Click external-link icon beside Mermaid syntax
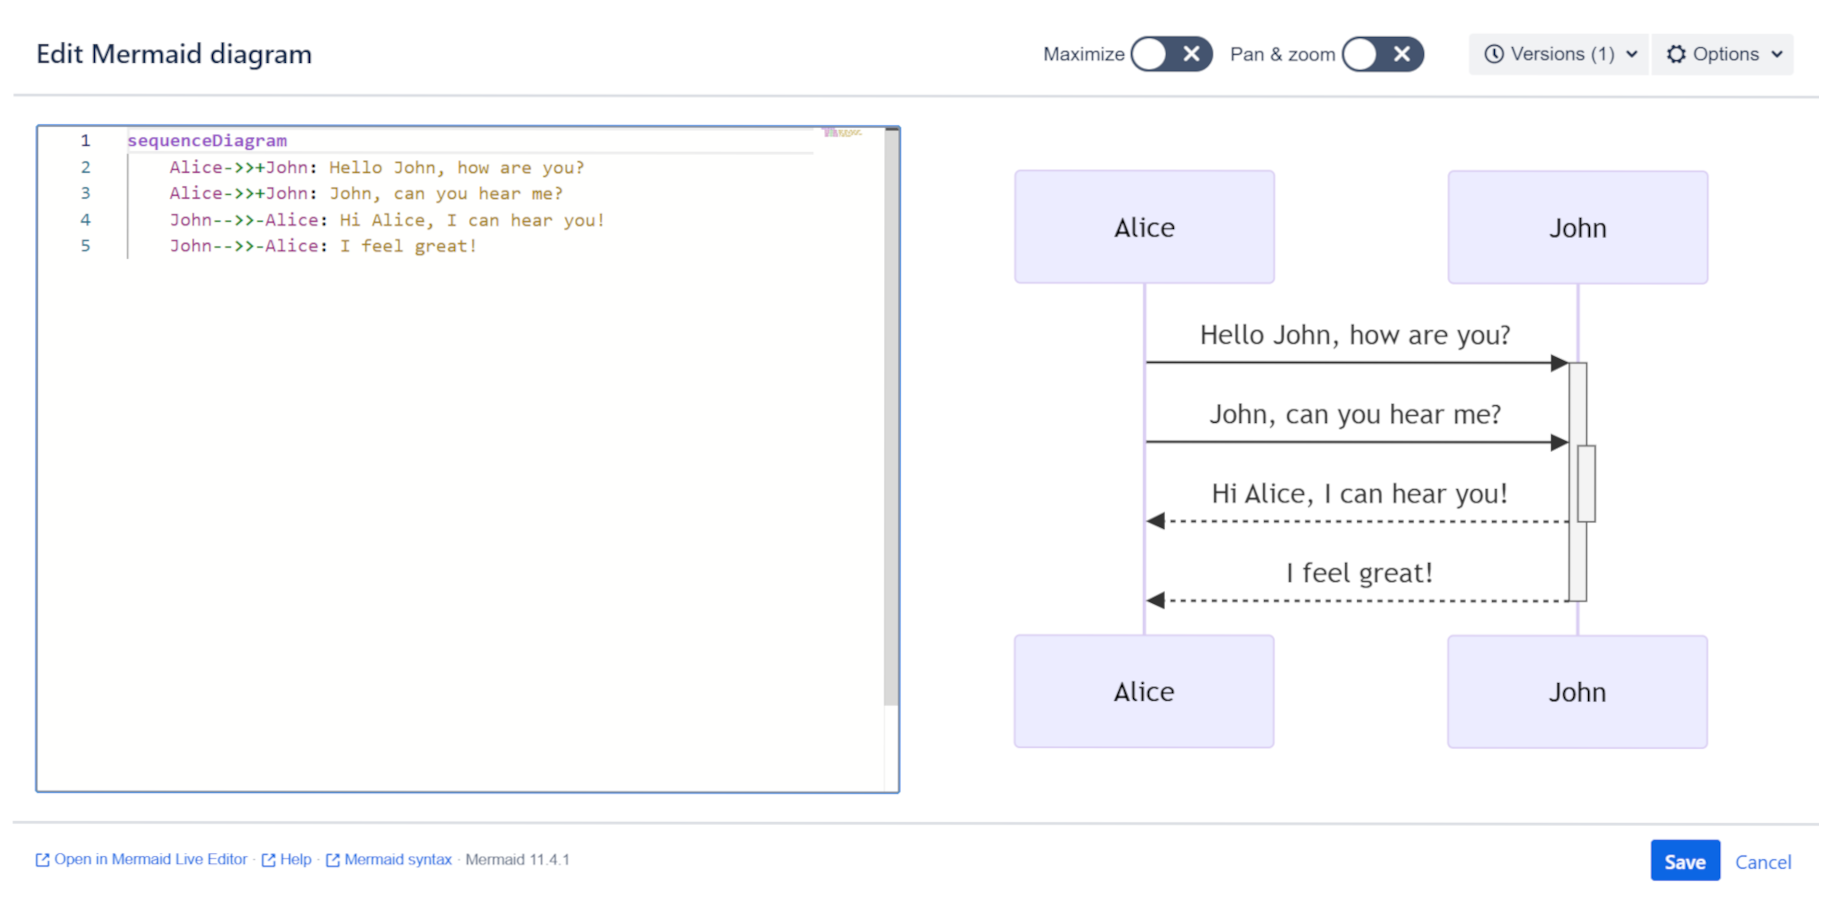Viewport: 1840px width, 900px height. pos(333,860)
